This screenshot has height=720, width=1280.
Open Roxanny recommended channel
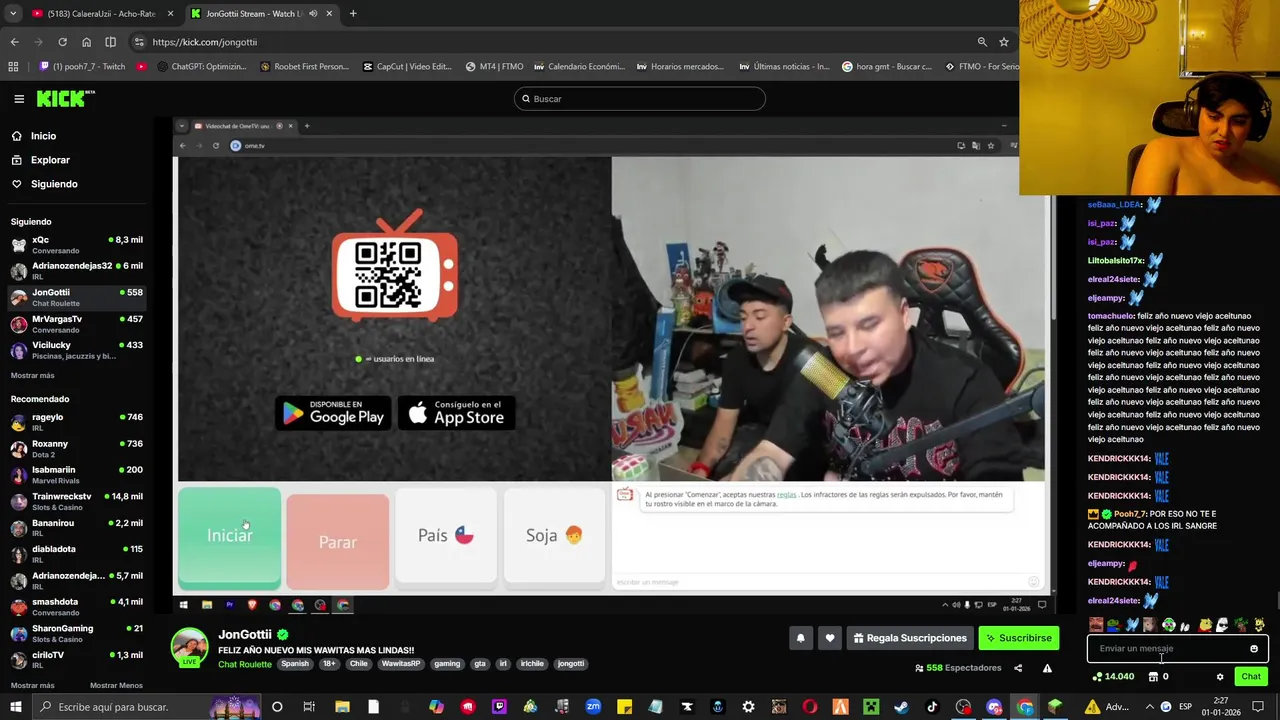(x=77, y=448)
